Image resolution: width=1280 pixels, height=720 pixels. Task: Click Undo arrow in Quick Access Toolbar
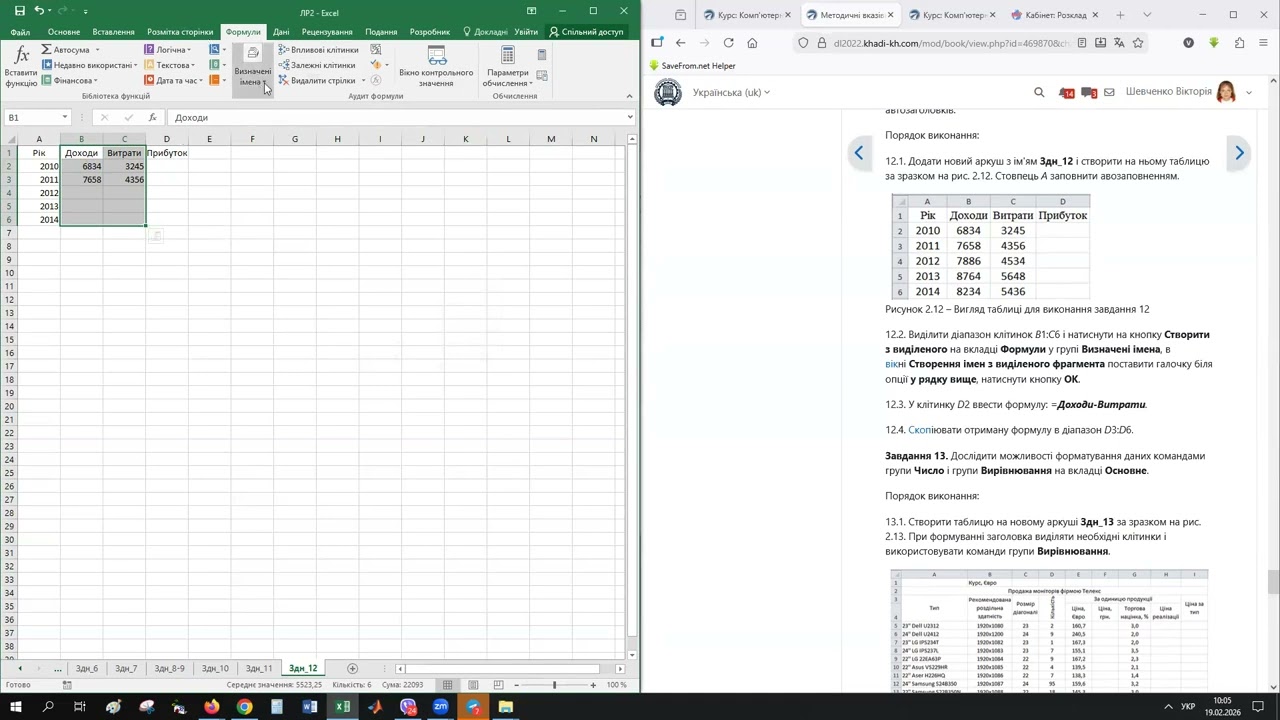click(39, 11)
